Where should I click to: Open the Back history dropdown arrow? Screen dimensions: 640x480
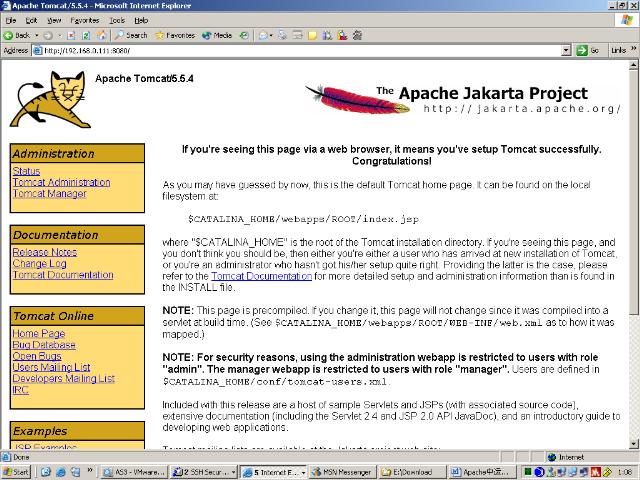(x=36, y=36)
